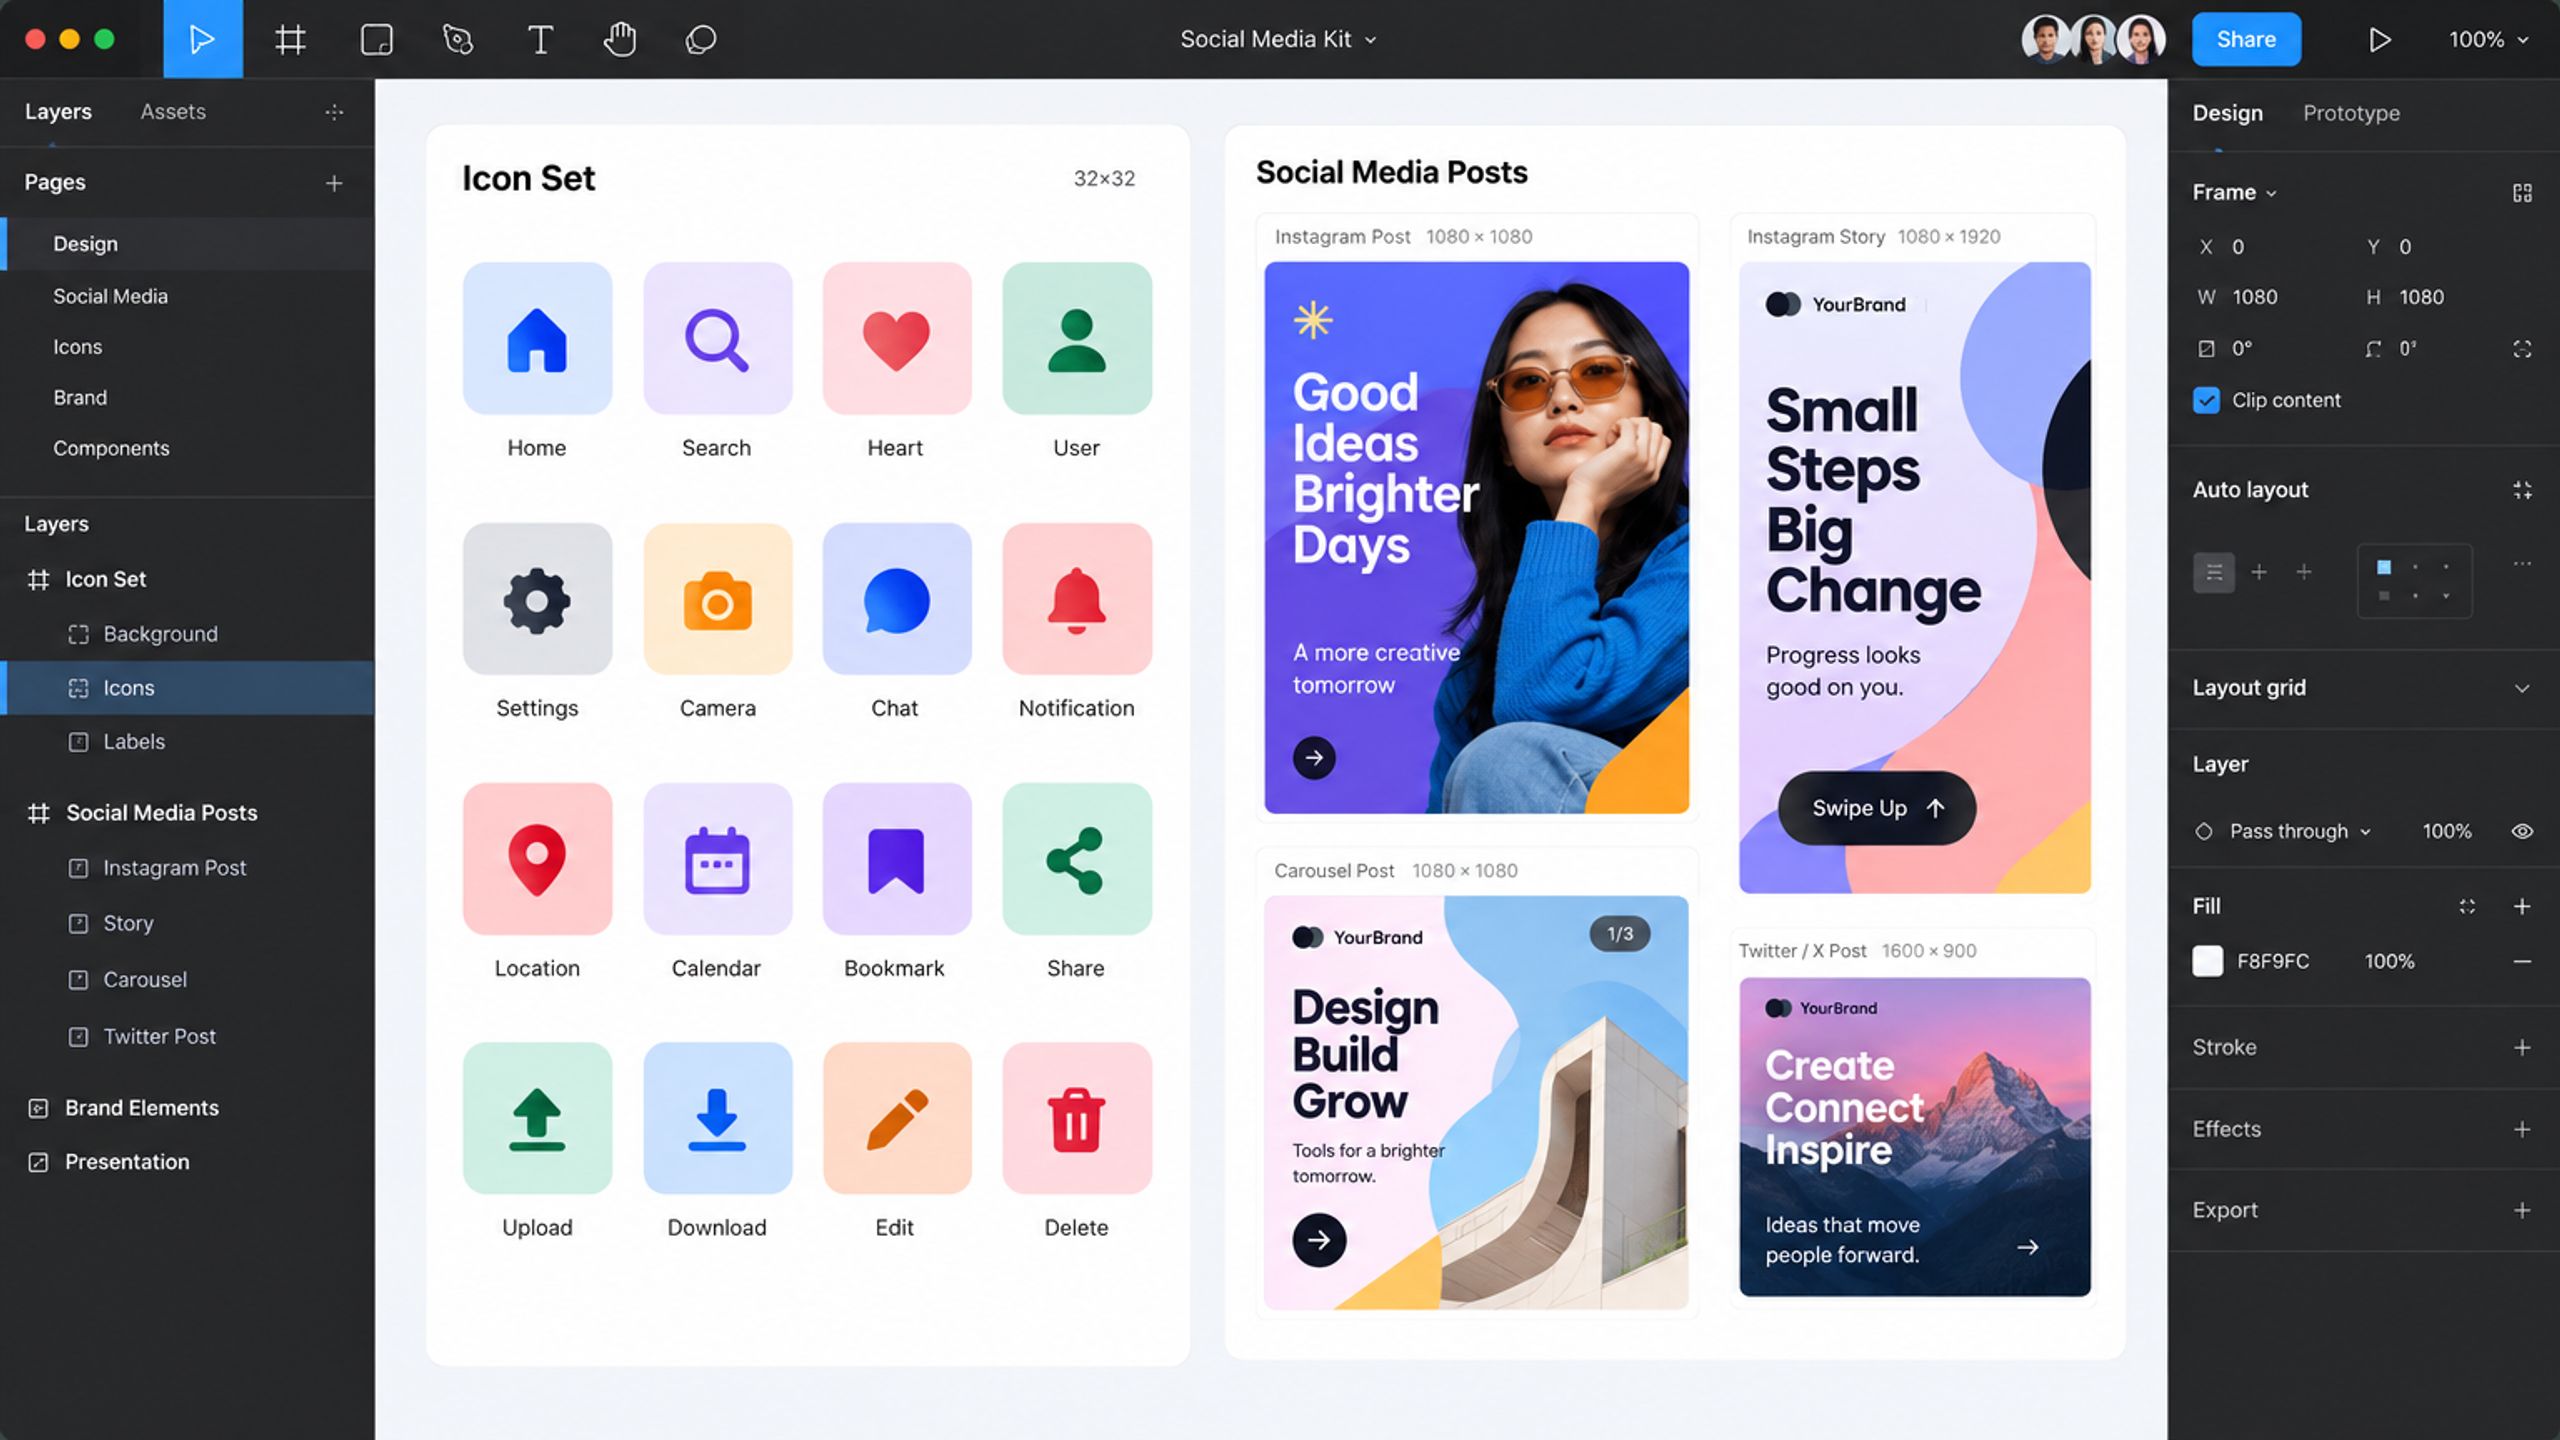Open the Frame component grid icon
The height and width of the screenshot is (1440, 2560).
coord(2522,193)
